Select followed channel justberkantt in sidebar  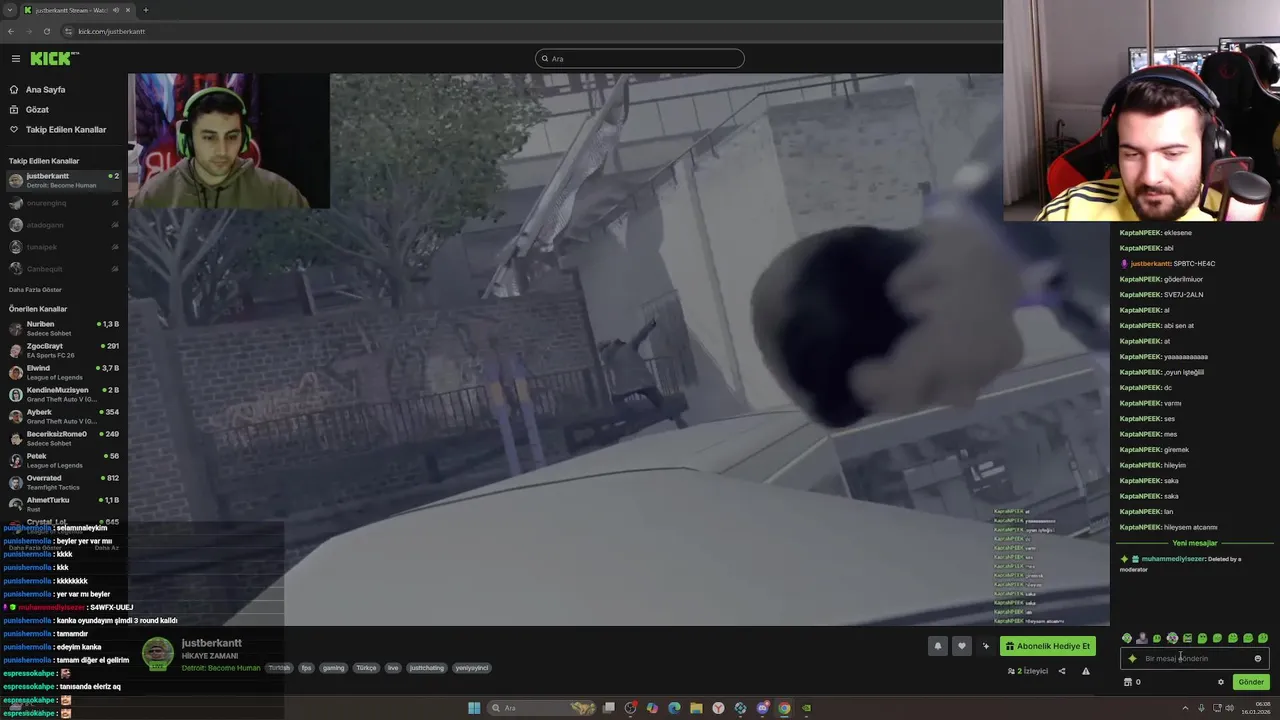pos(63,180)
